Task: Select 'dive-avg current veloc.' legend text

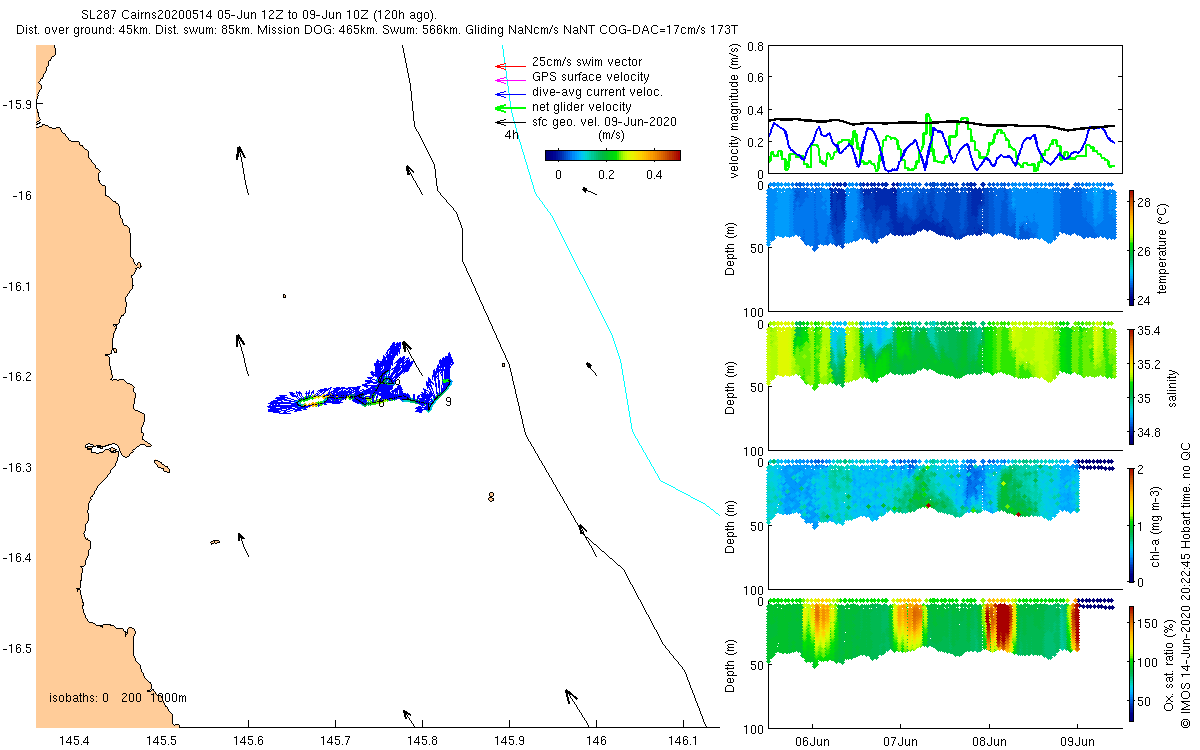Action: point(597,92)
